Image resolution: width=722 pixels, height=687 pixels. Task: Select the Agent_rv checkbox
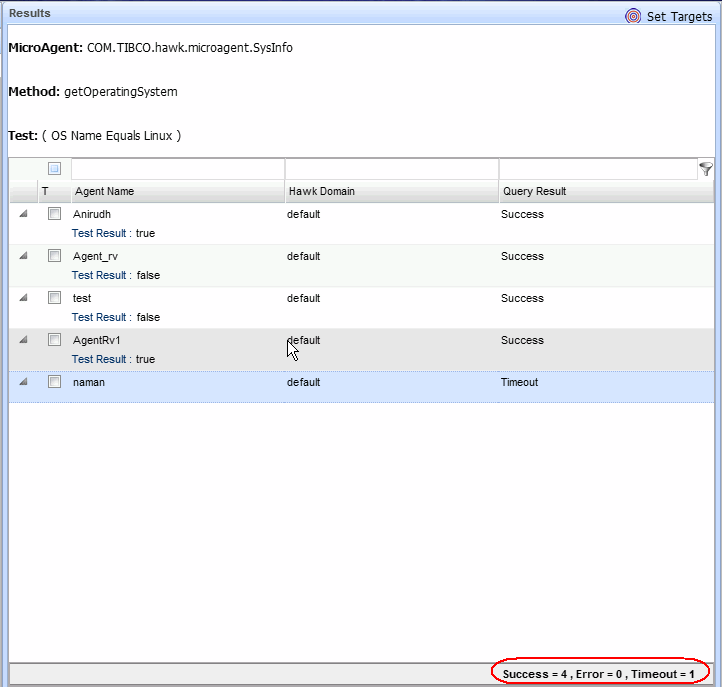(x=55, y=256)
